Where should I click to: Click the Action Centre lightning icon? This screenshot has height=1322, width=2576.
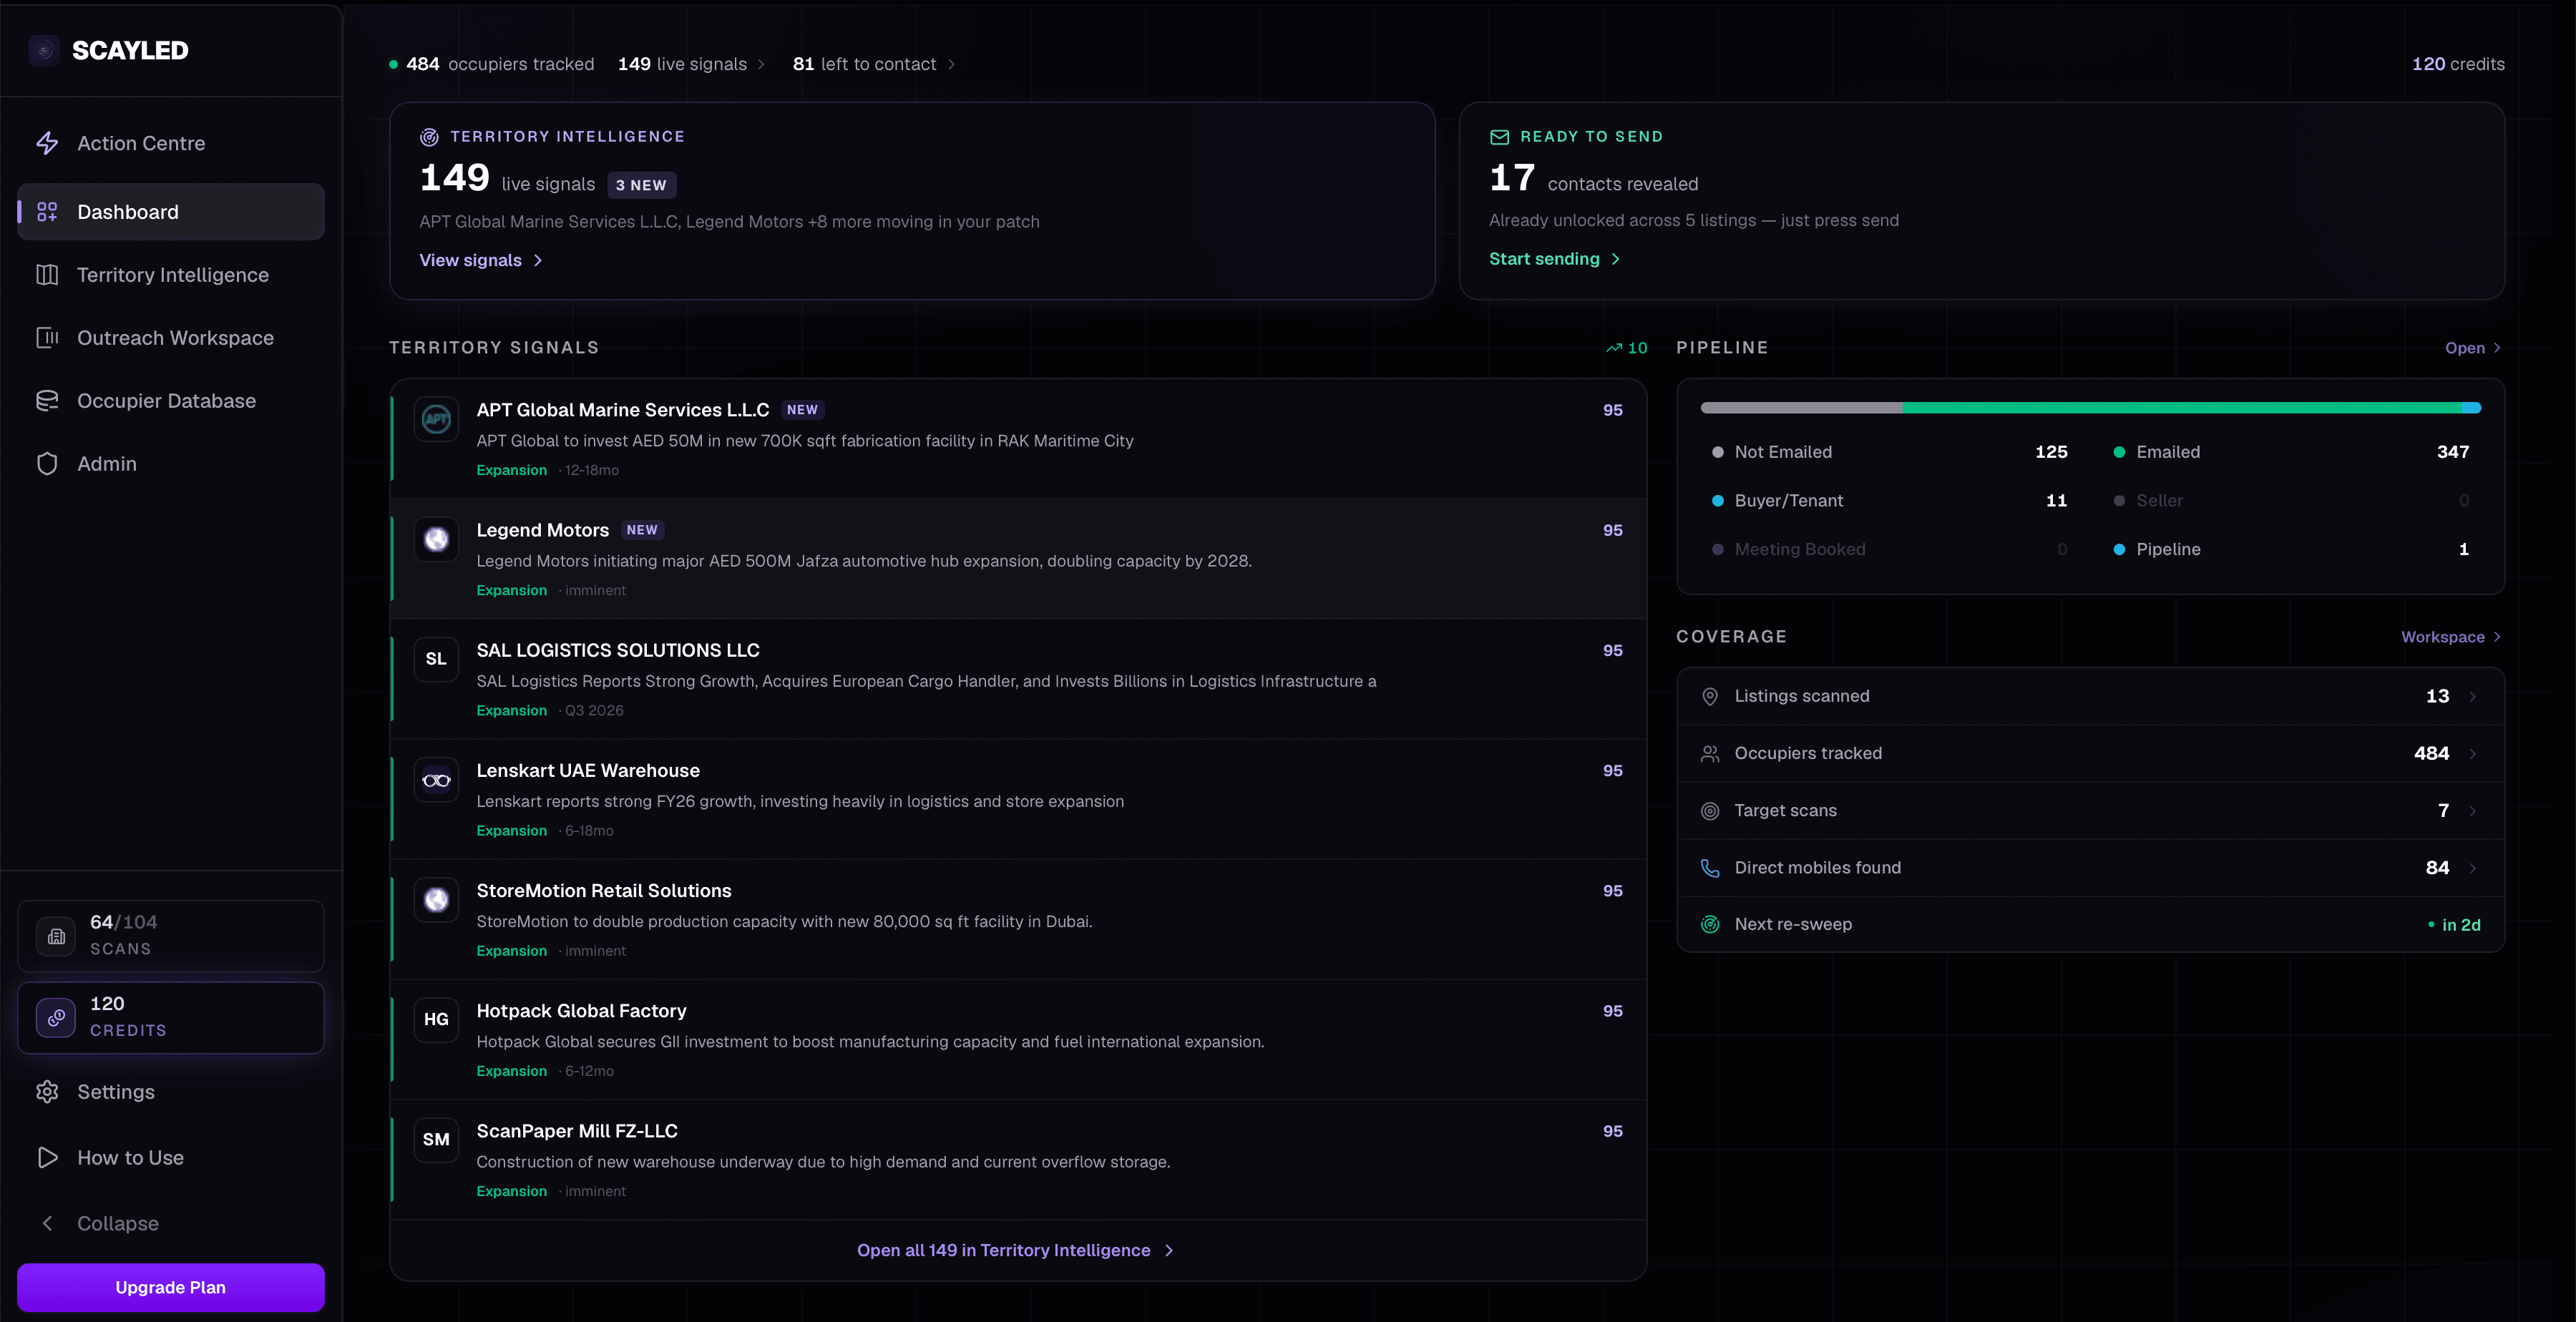click(x=47, y=143)
